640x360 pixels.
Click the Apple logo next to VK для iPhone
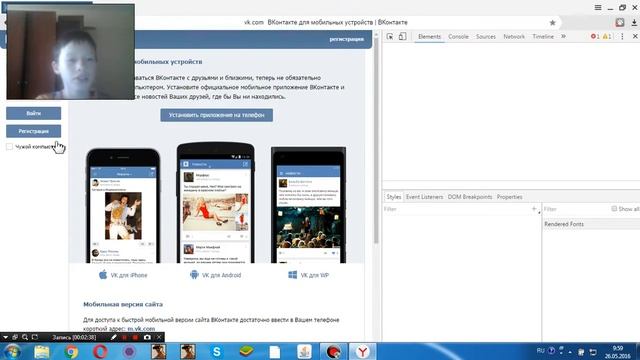coord(103,275)
